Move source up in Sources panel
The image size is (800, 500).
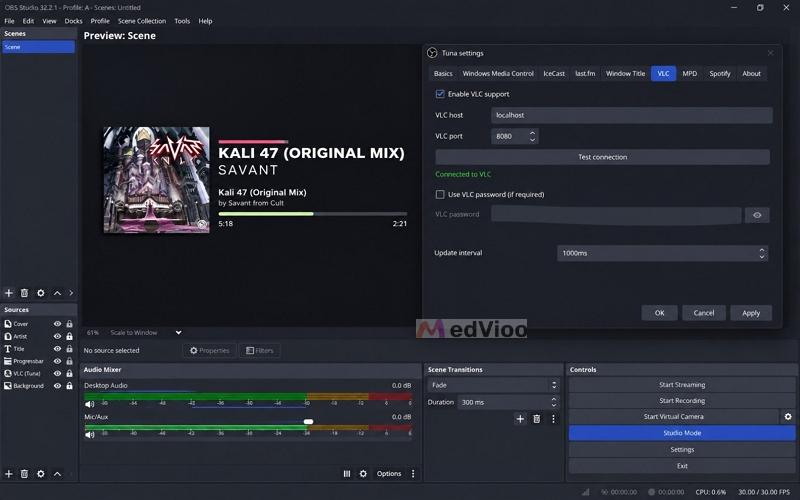pos(57,474)
